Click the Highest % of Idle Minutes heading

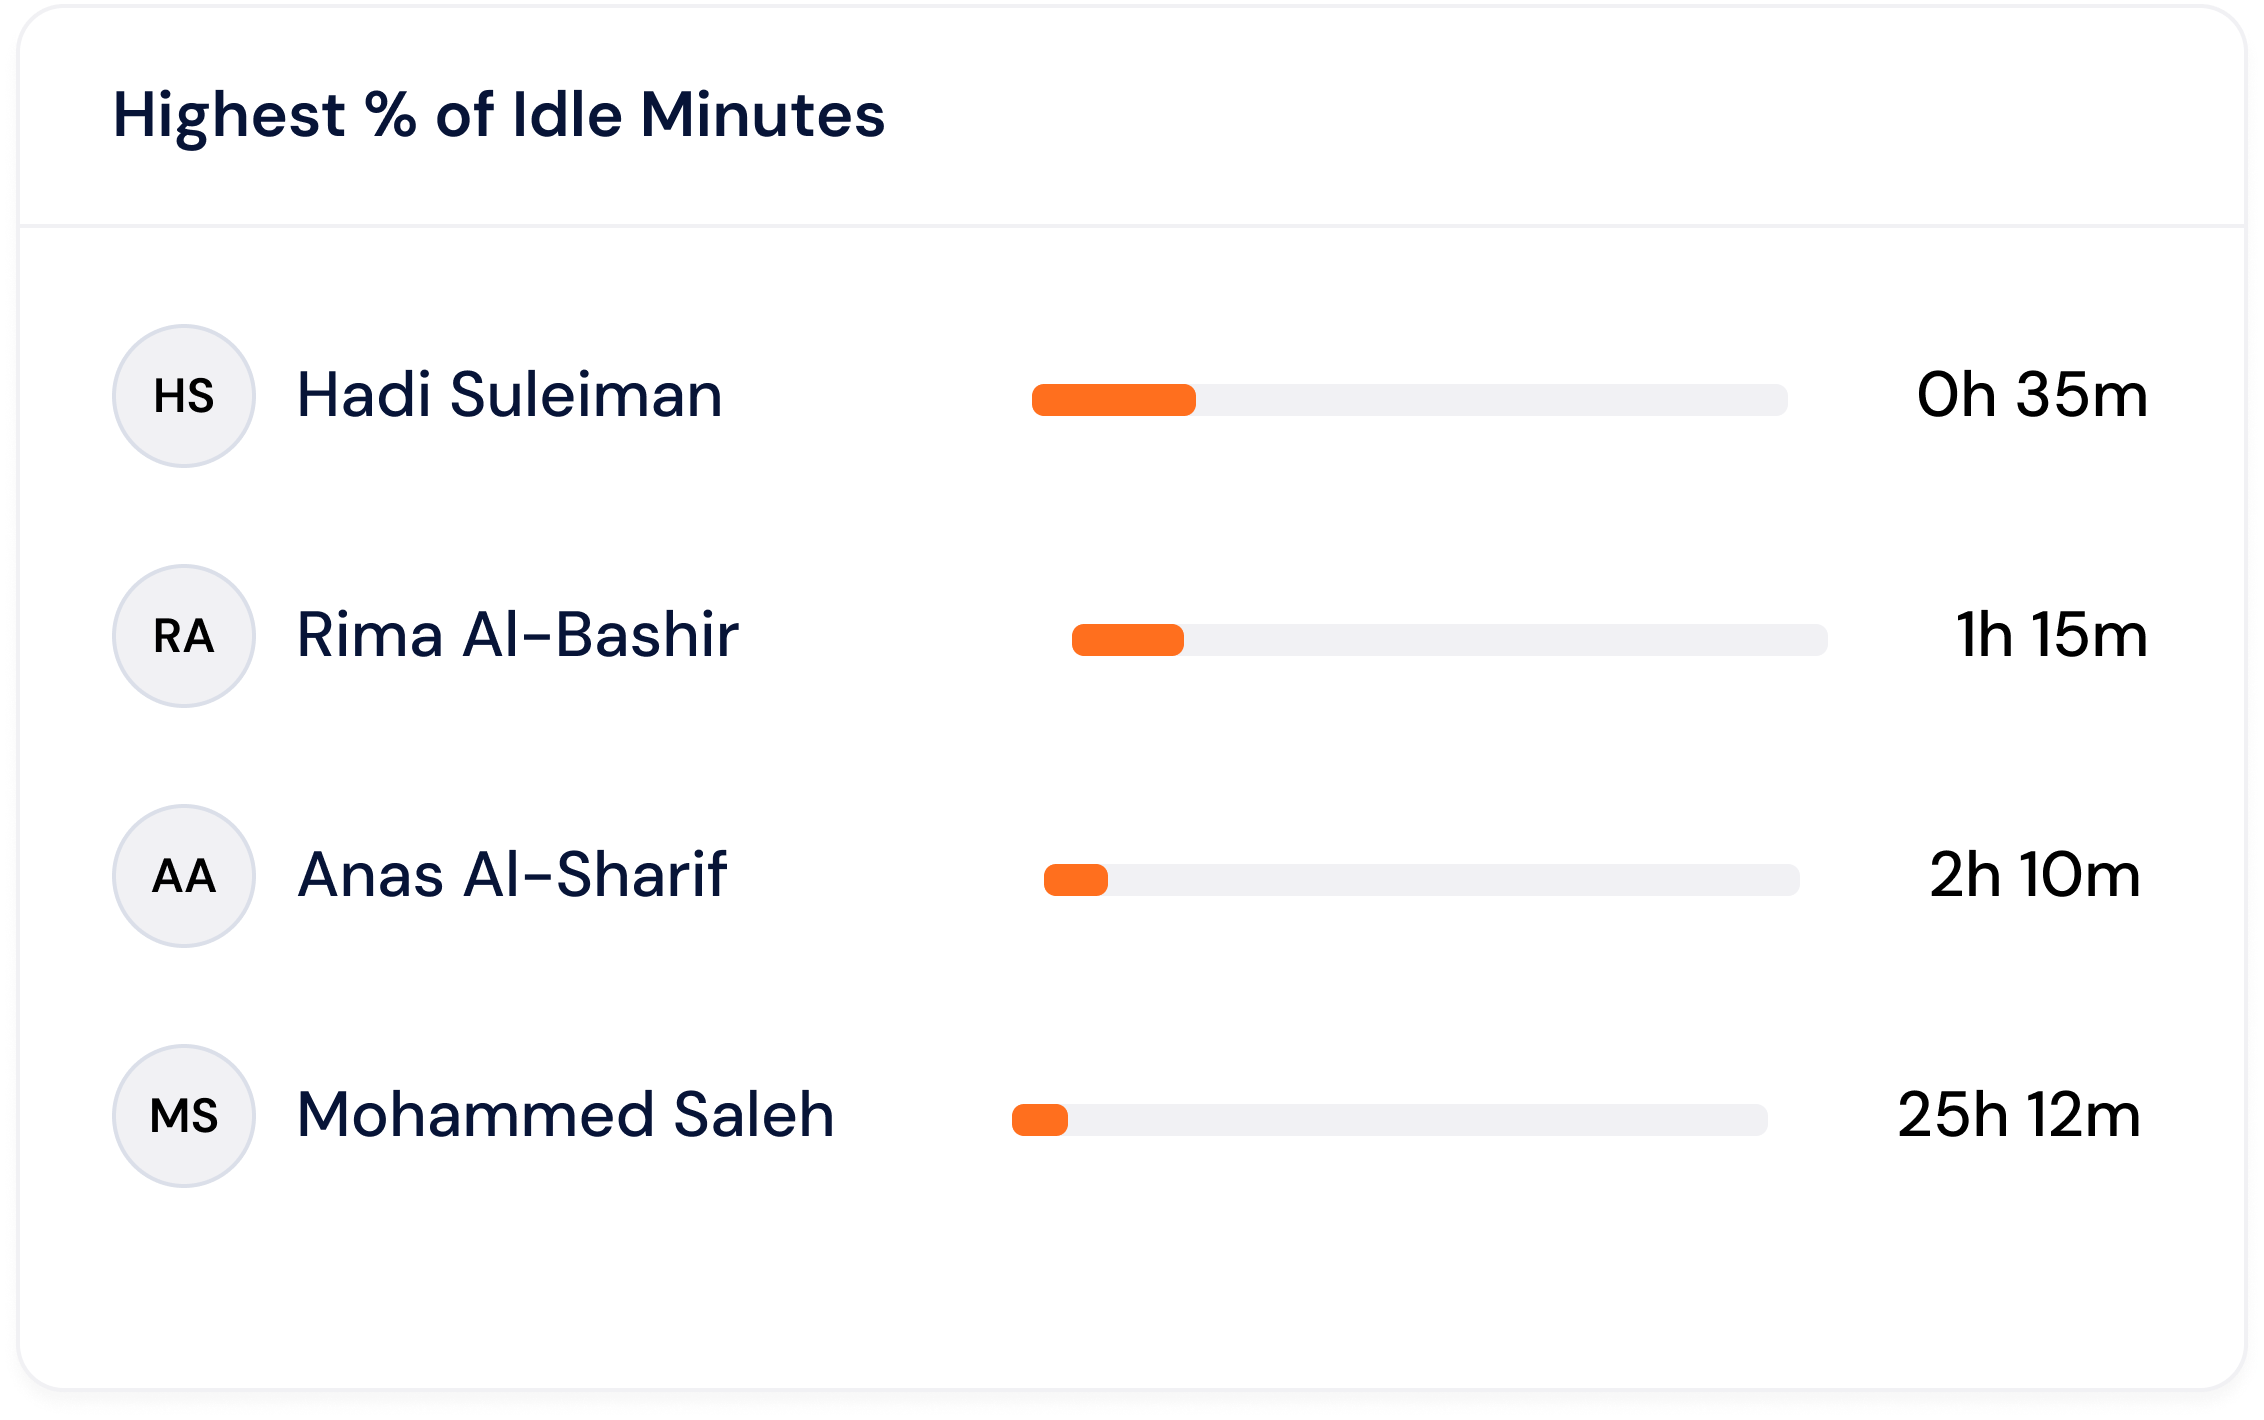[499, 115]
